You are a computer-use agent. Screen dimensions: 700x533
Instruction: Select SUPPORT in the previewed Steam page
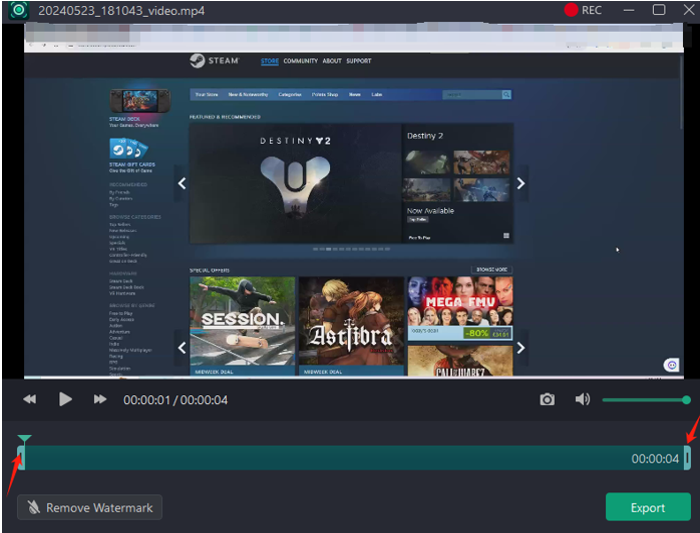(358, 61)
